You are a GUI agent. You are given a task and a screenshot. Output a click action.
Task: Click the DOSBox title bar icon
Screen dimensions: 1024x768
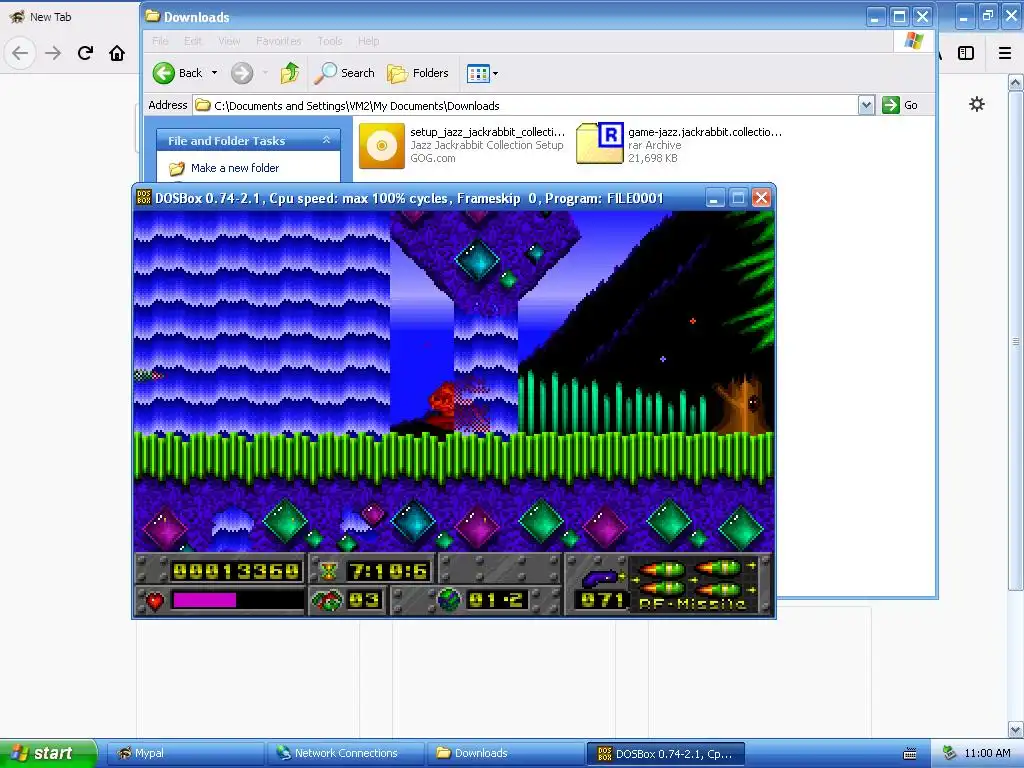144,197
